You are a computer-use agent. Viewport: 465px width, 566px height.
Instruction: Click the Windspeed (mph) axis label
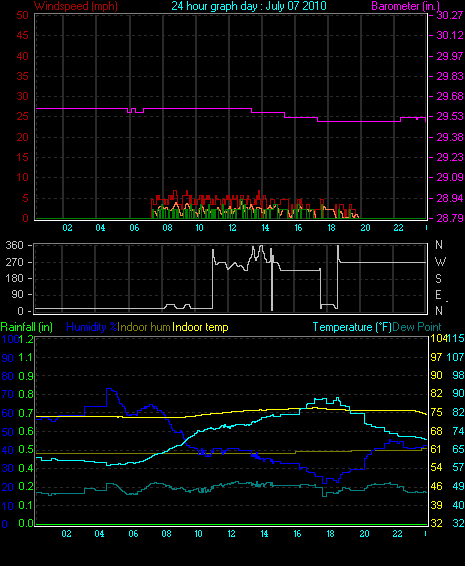pos(76,6)
